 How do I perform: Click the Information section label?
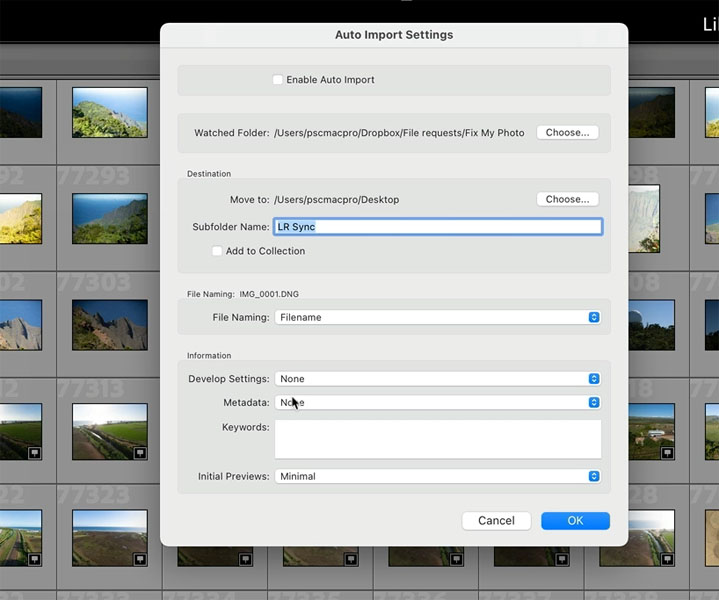coord(209,356)
